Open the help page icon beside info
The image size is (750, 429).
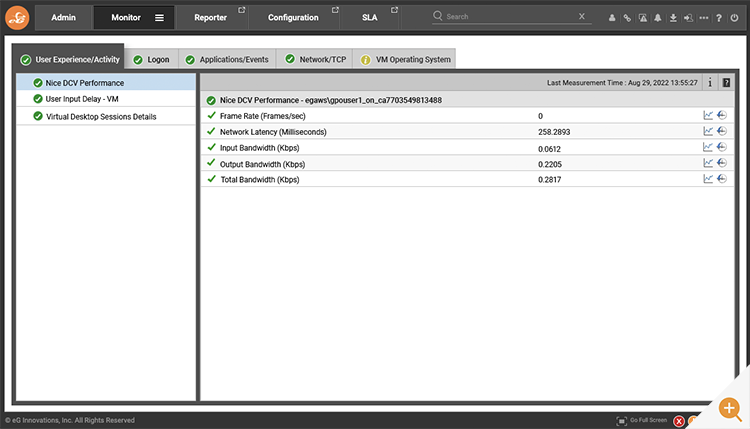tap(726, 82)
